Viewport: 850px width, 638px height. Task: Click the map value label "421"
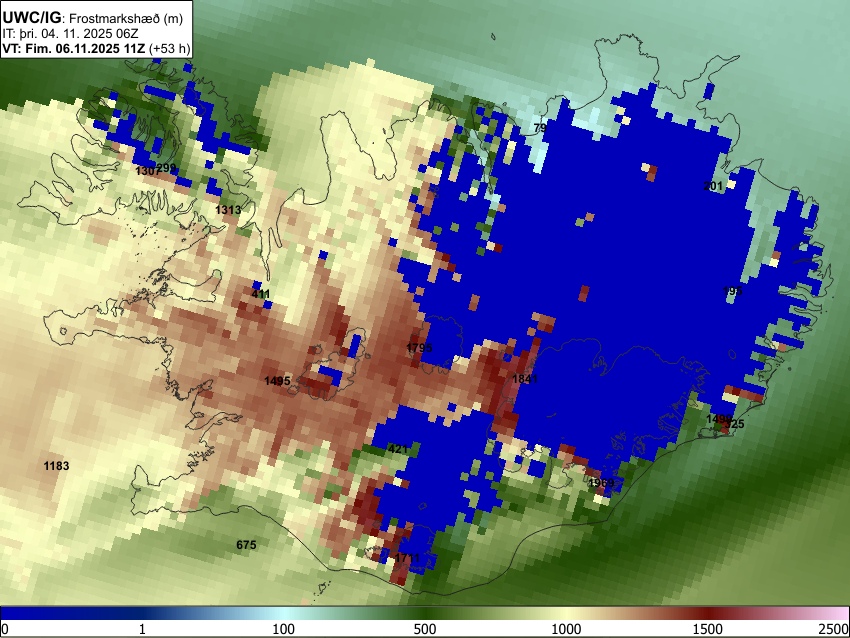[x=398, y=449]
